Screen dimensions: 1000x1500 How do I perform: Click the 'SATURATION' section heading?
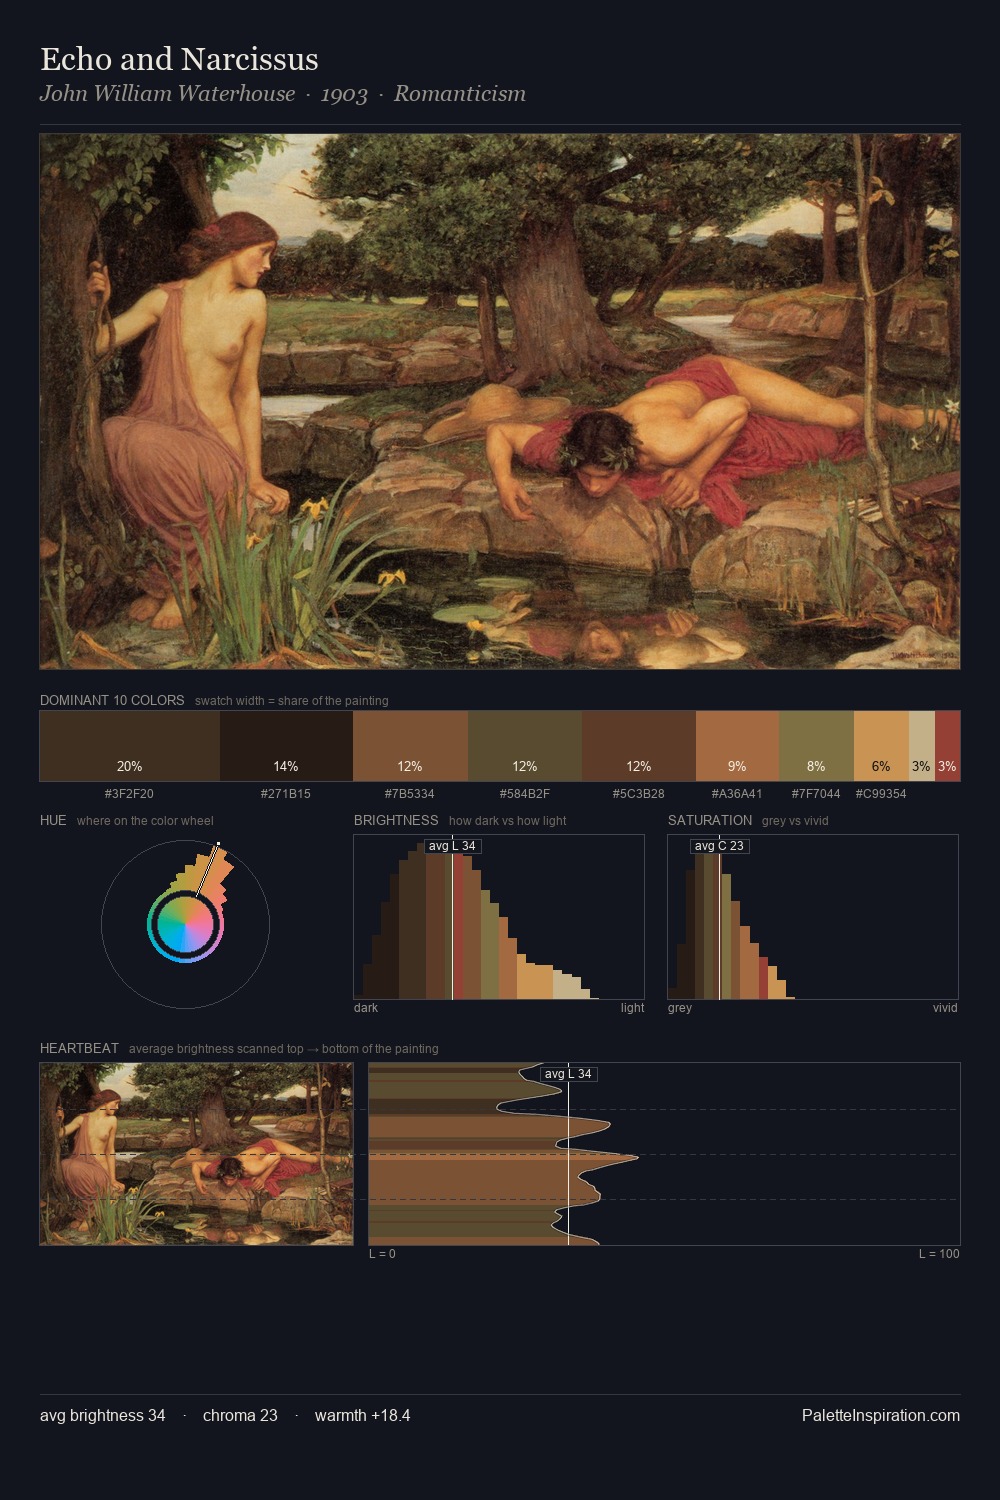pos(710,820)
